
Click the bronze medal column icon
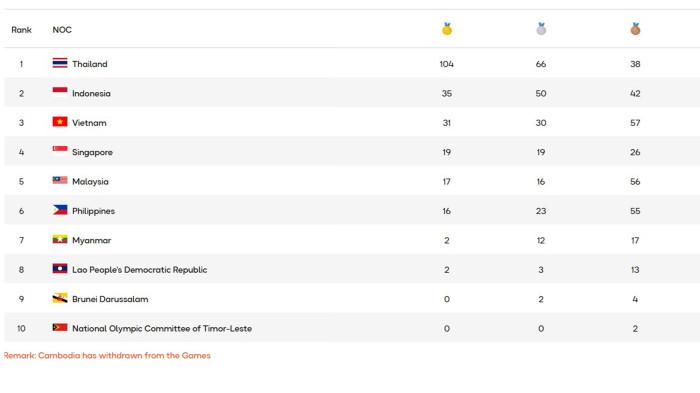635,29
